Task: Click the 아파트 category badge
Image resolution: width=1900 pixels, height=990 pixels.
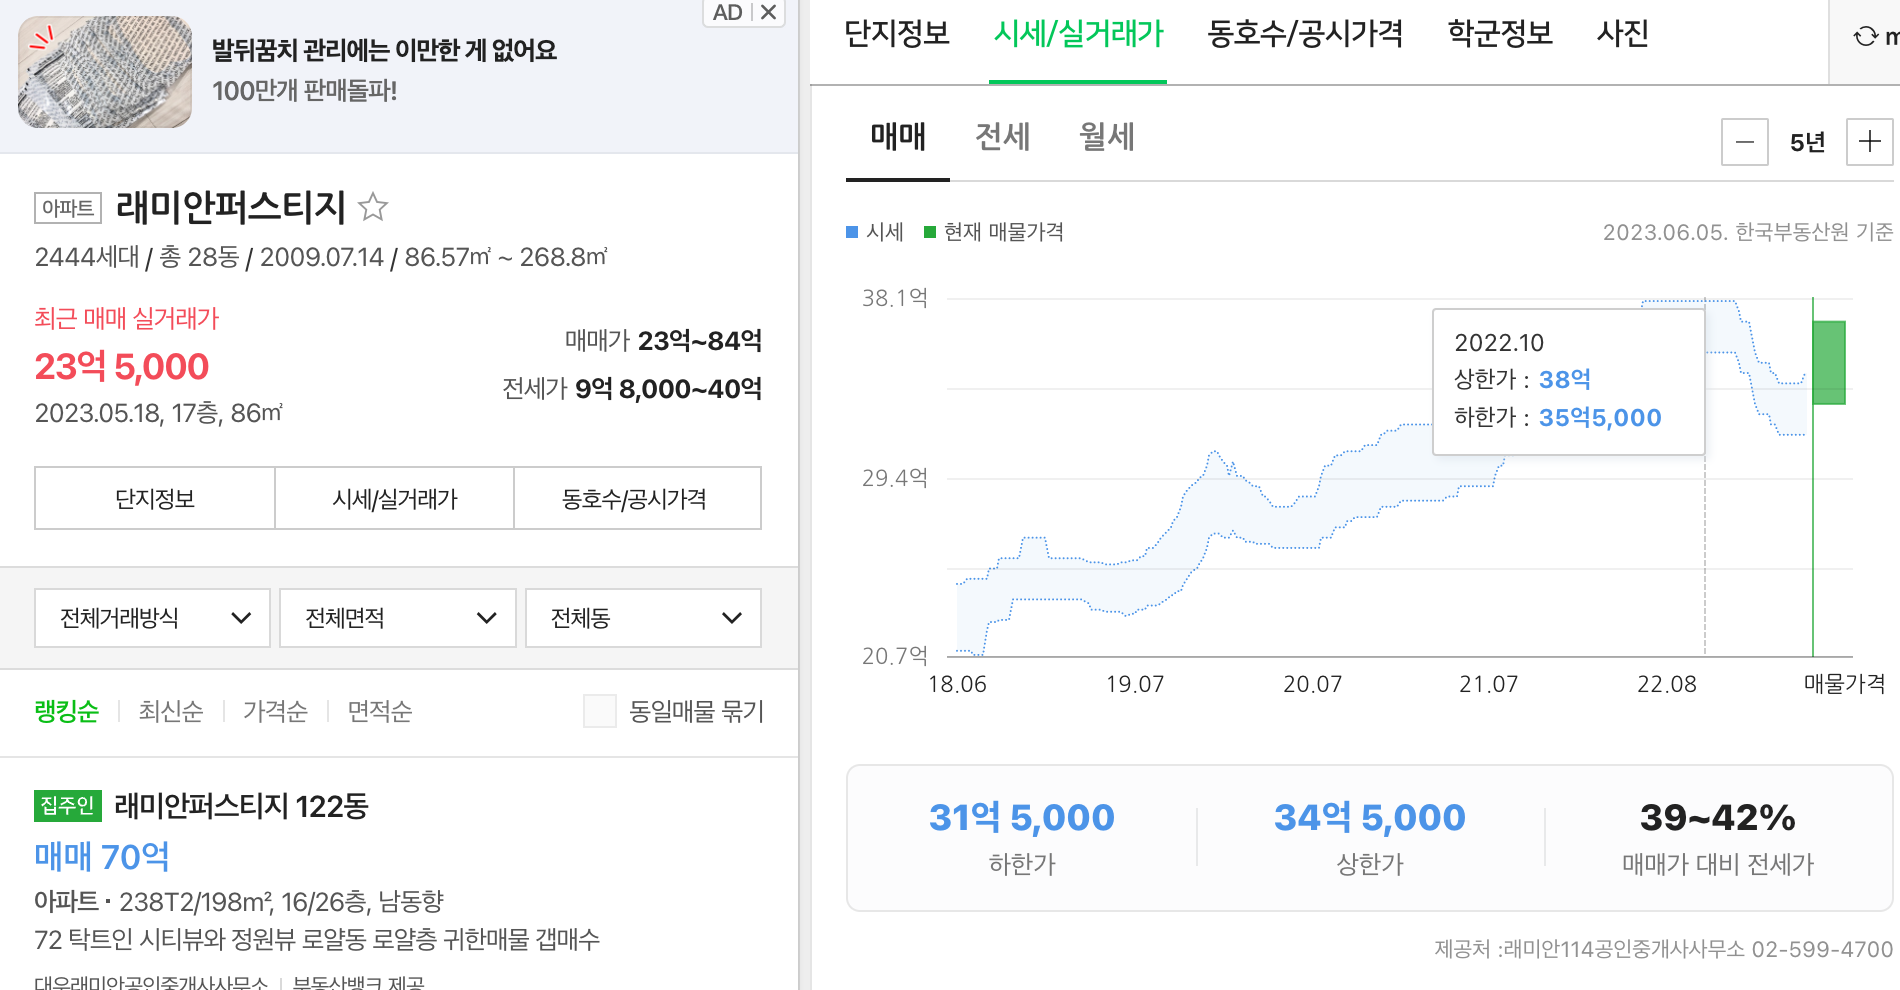Action: point(68,207)
